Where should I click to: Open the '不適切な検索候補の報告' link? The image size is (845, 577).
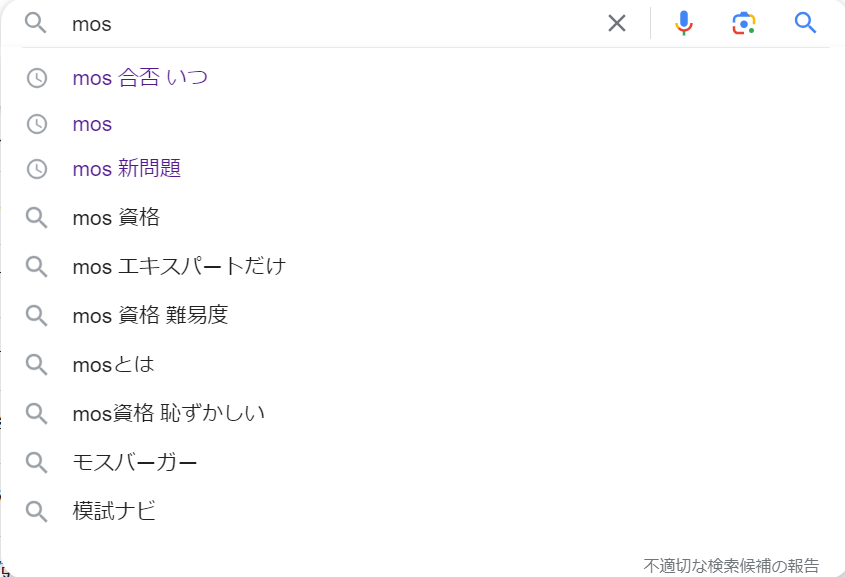click(x=731, y=566)
